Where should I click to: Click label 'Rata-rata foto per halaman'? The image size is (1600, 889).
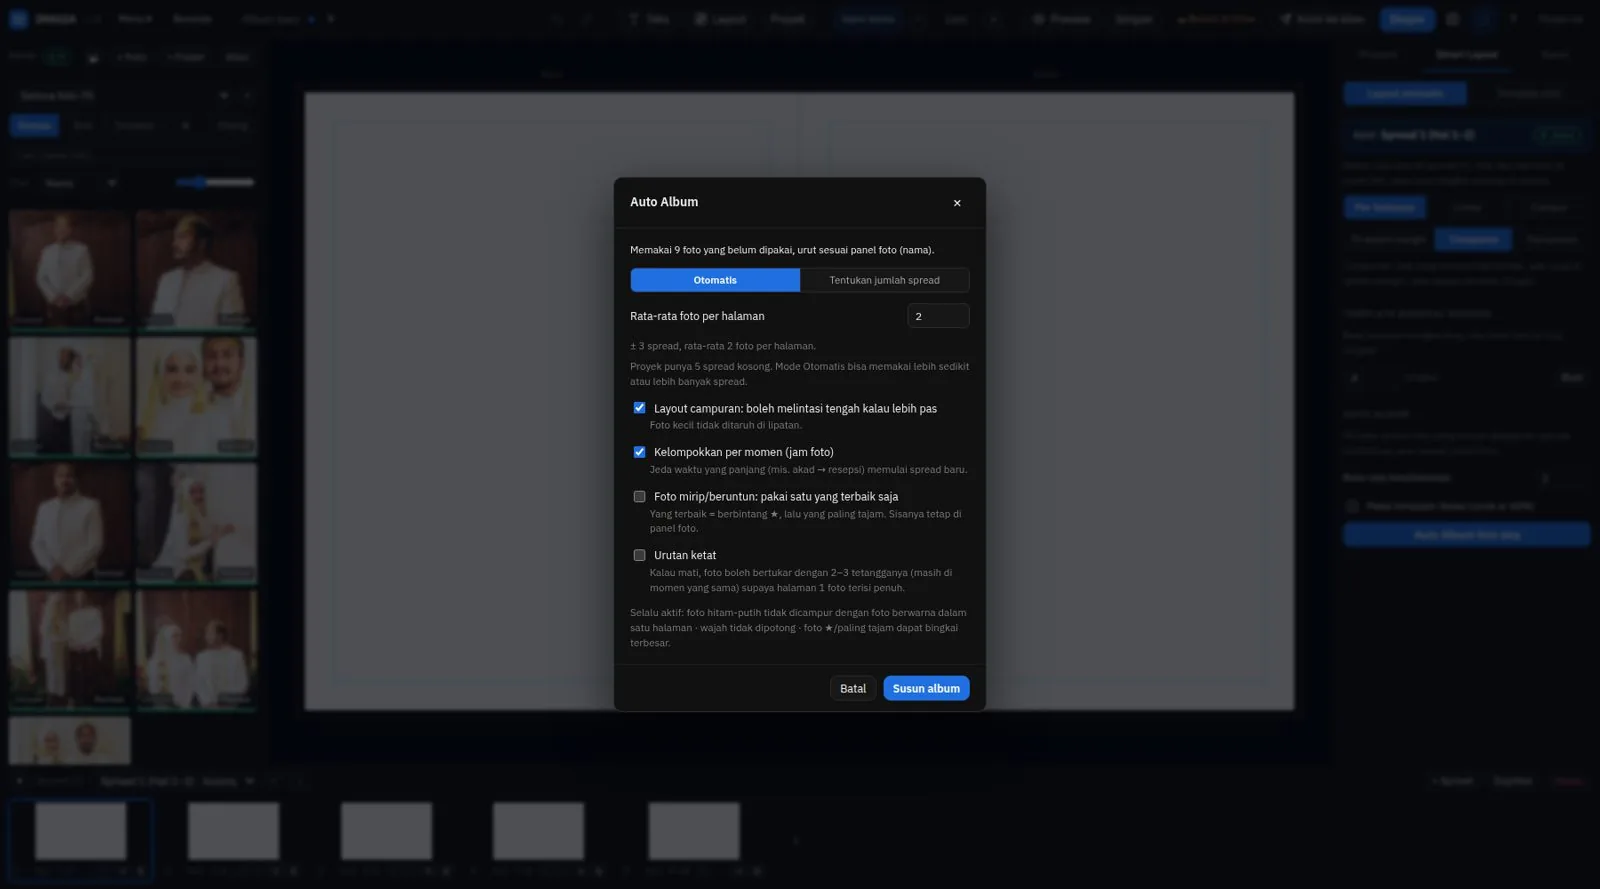697,316
